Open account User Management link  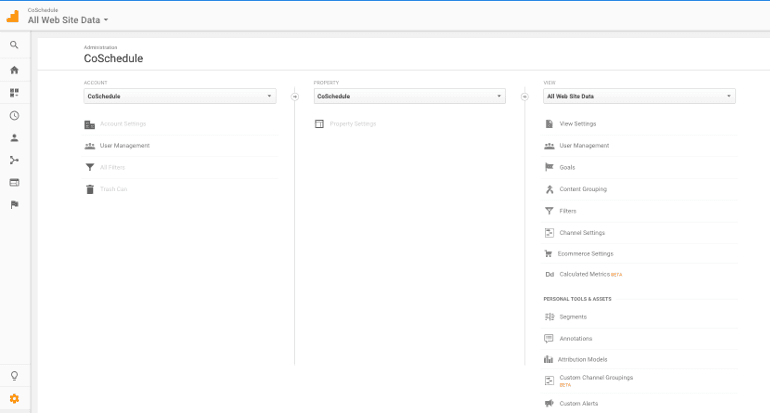tap(125, 146)
